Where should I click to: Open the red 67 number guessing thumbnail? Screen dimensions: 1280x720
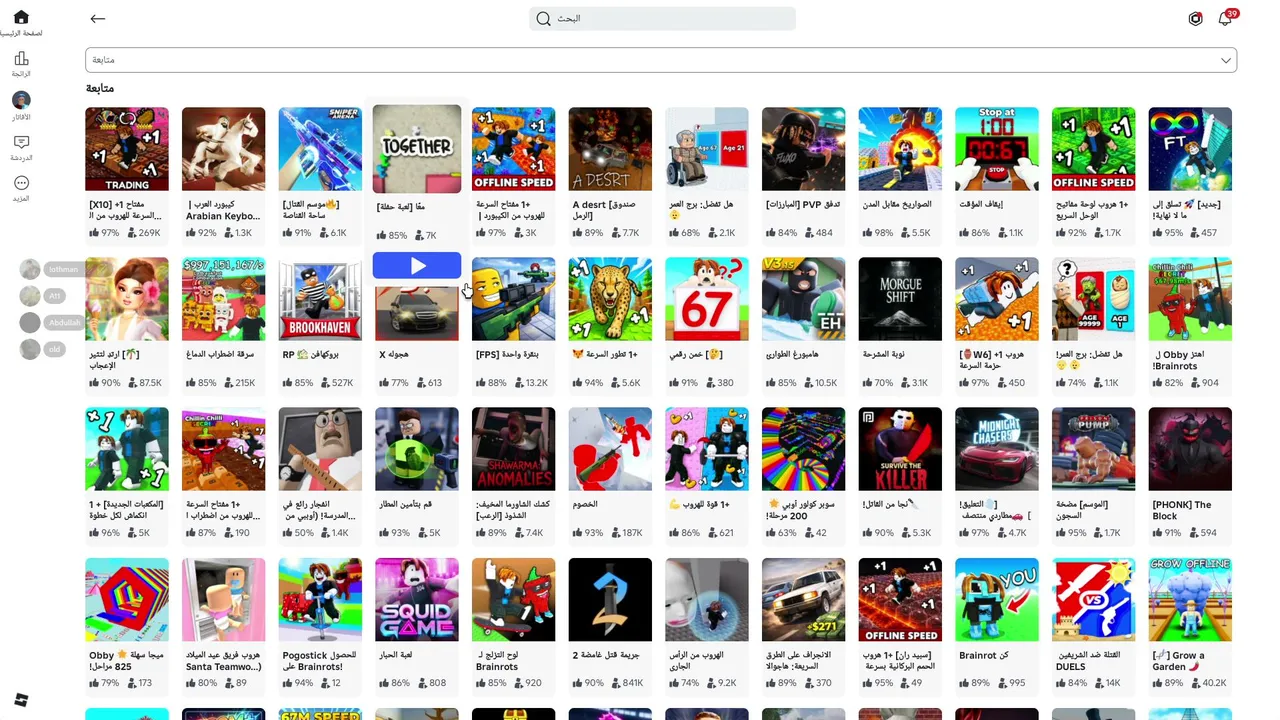[707, 299]
